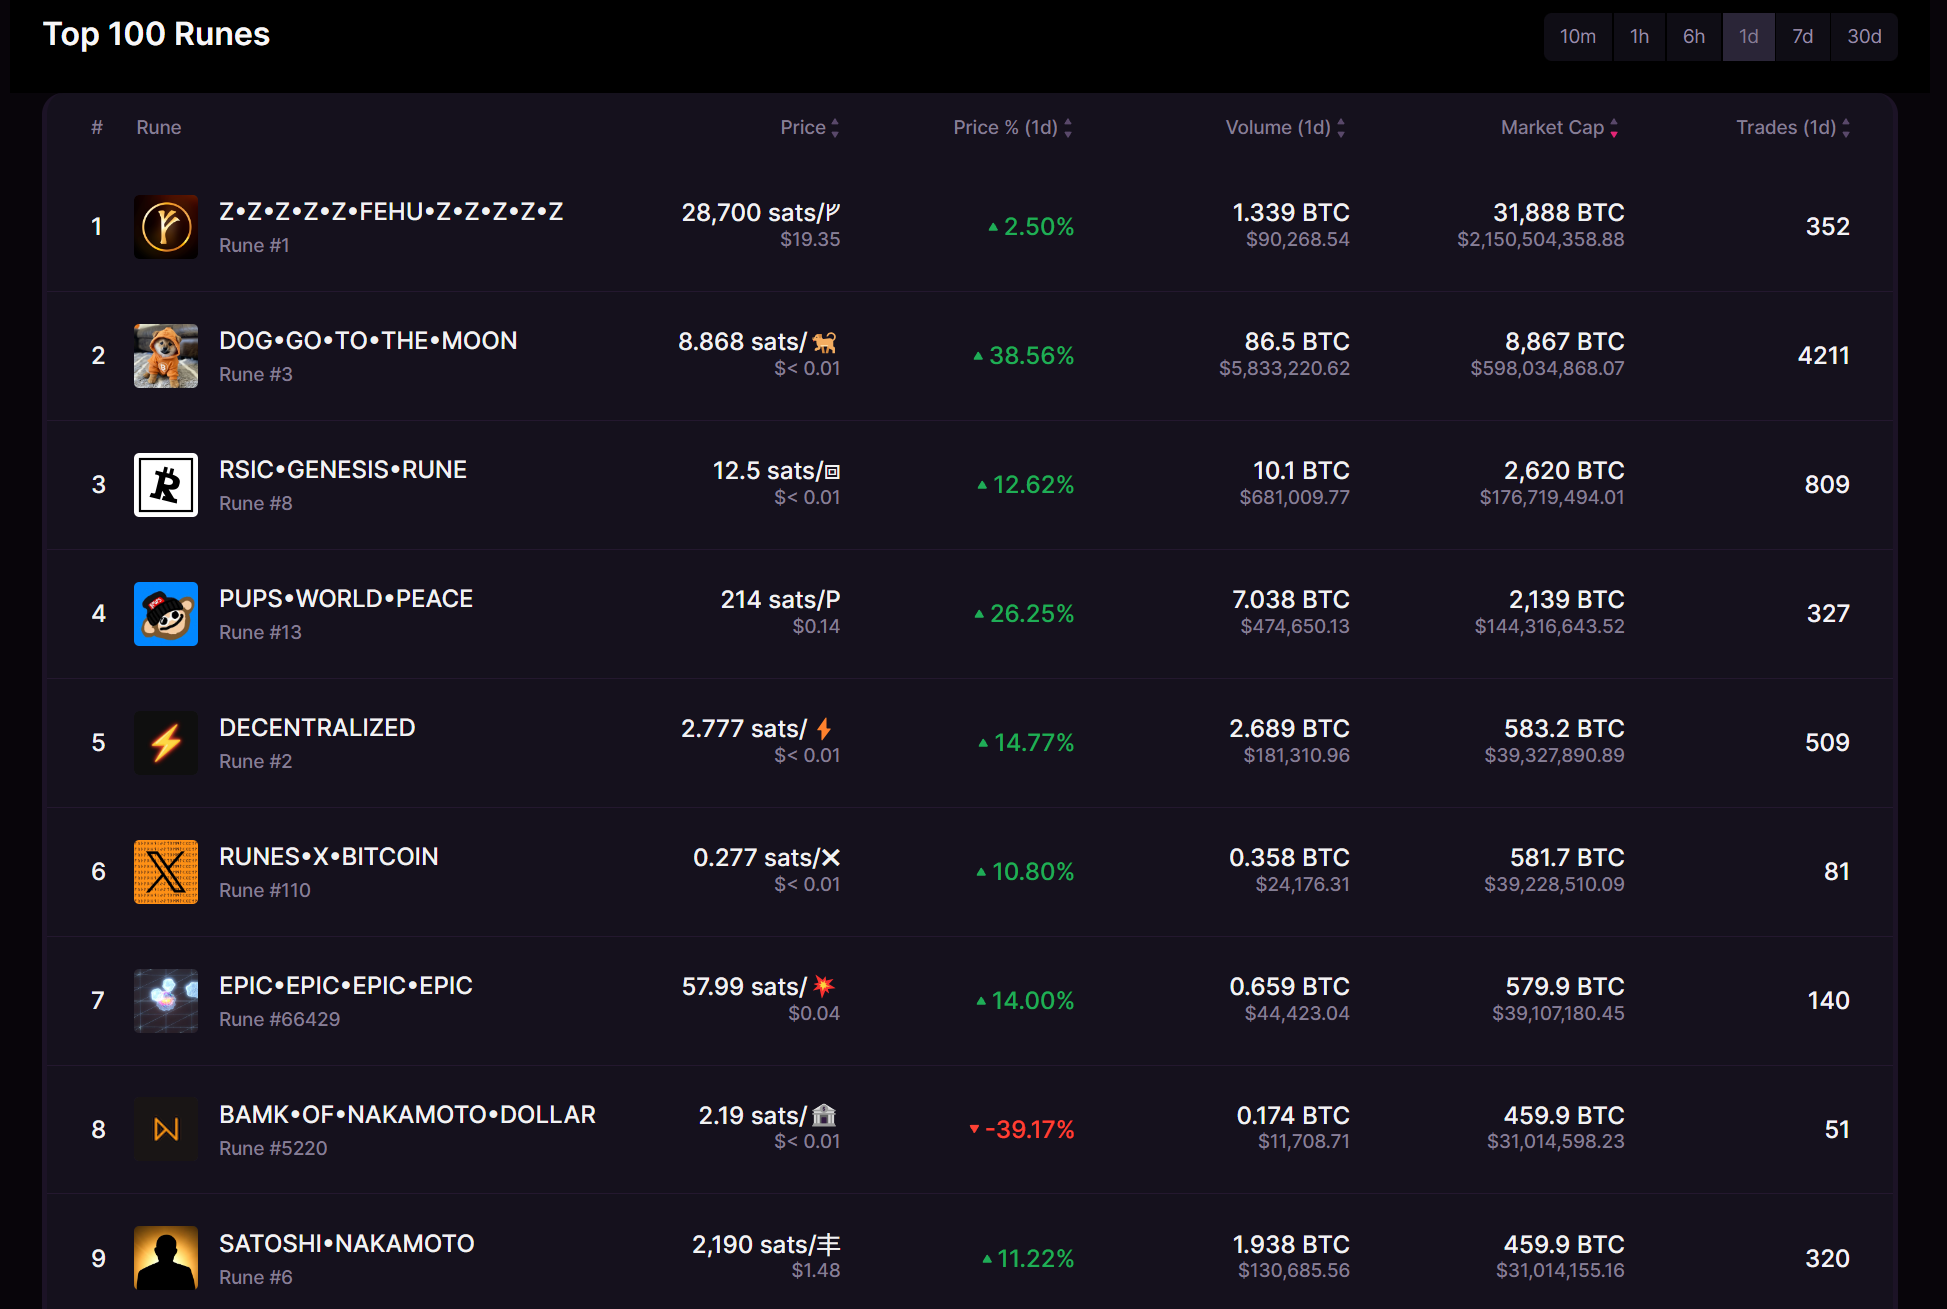The image size is (1947, 1309).
Task: Open the RUNES•X•BITCOIN rune name link
Action: tap(328, 857)
